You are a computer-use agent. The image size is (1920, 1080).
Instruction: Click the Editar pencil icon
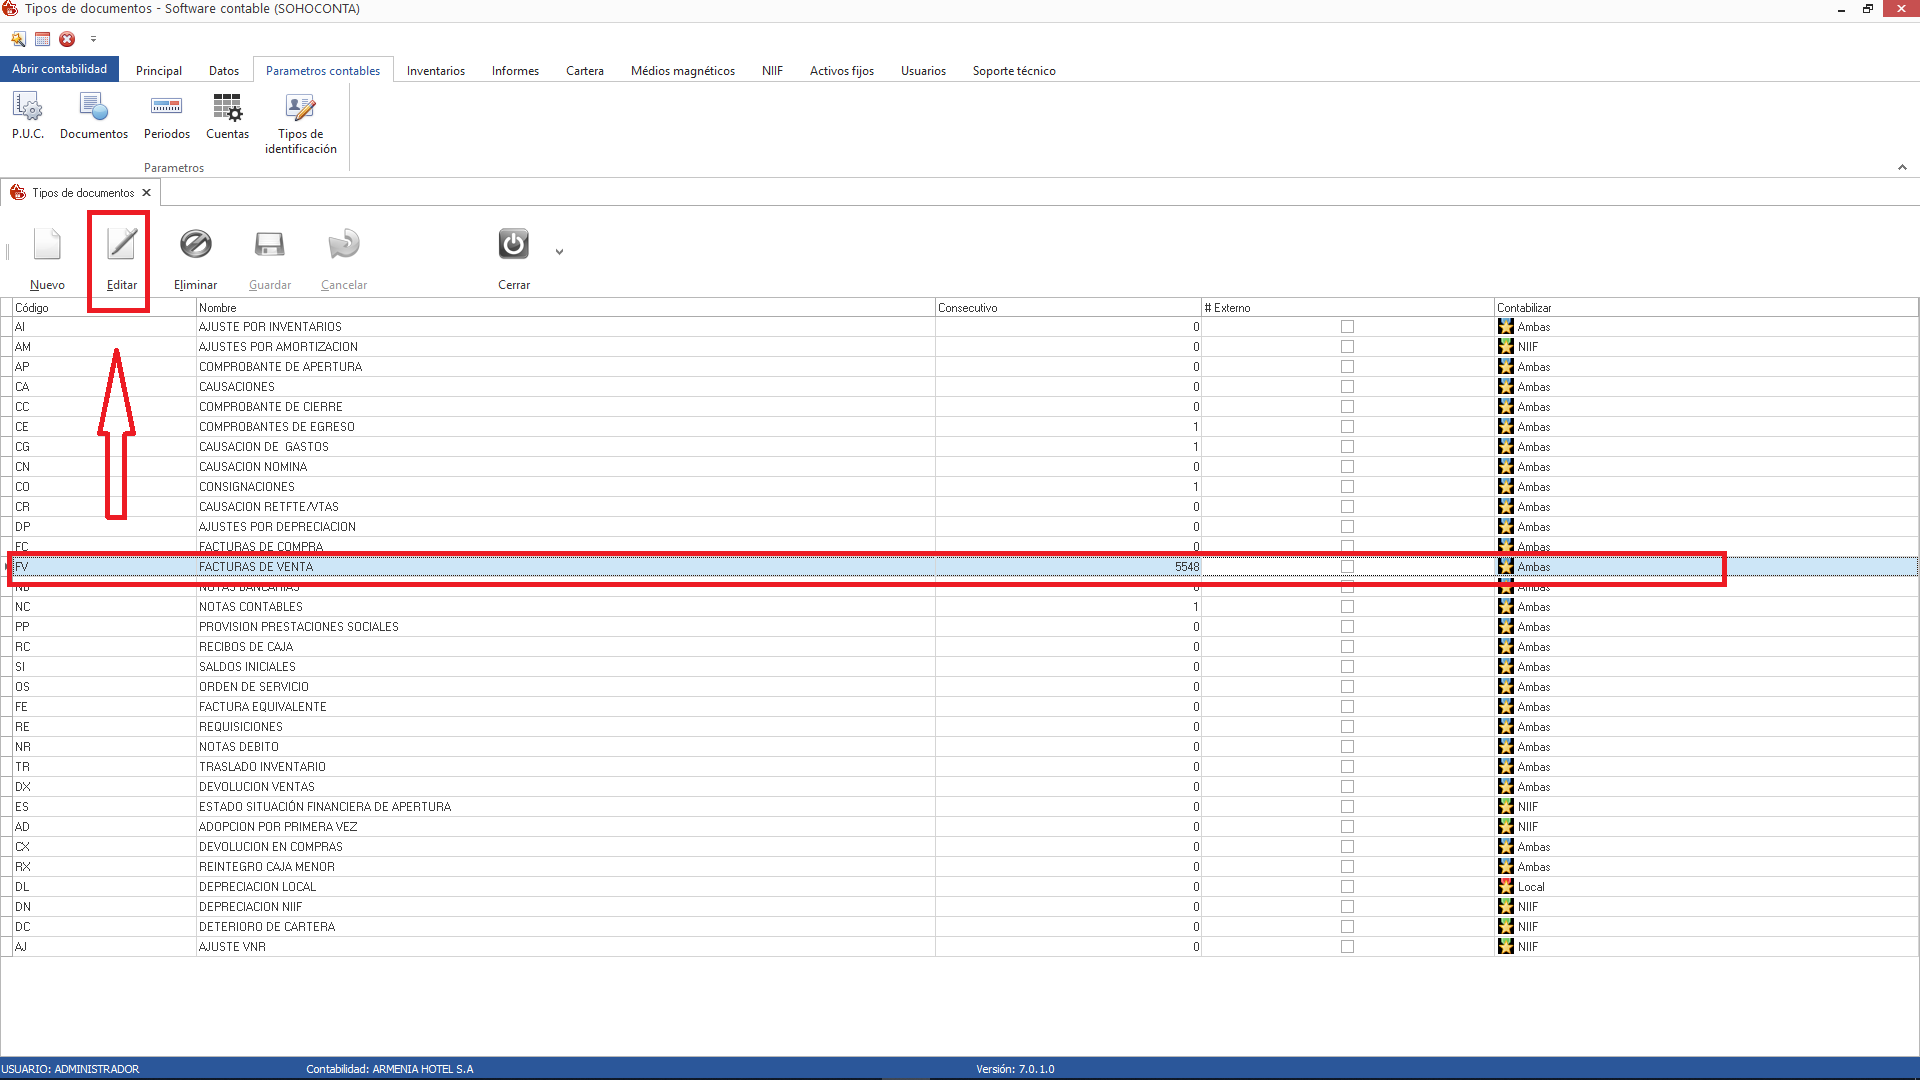[122, 245]
